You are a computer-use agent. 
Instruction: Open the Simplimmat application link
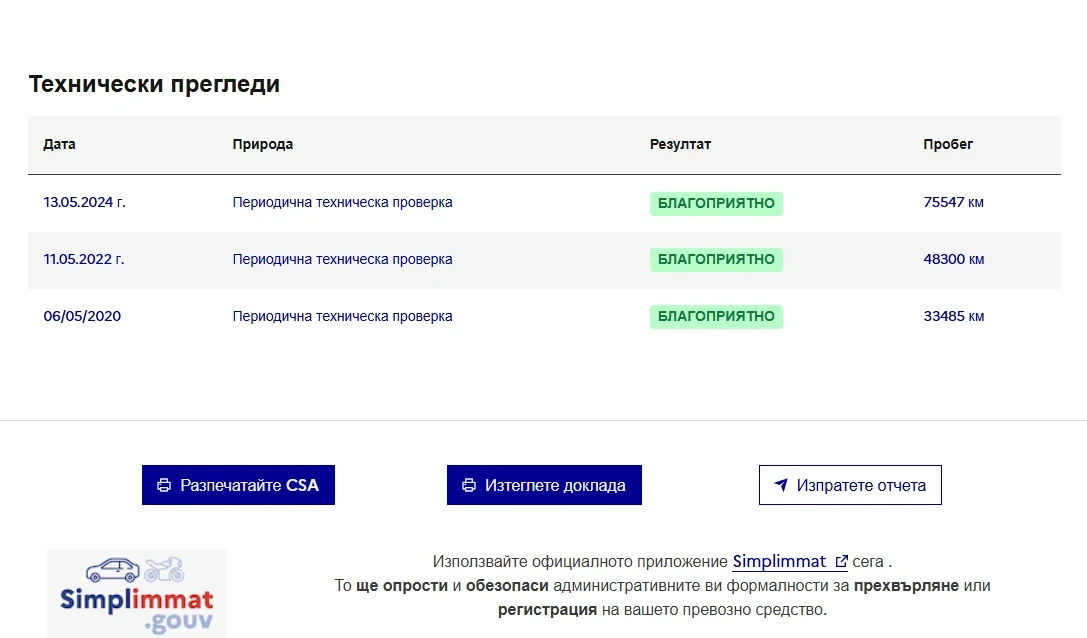[x=780, y=561]
